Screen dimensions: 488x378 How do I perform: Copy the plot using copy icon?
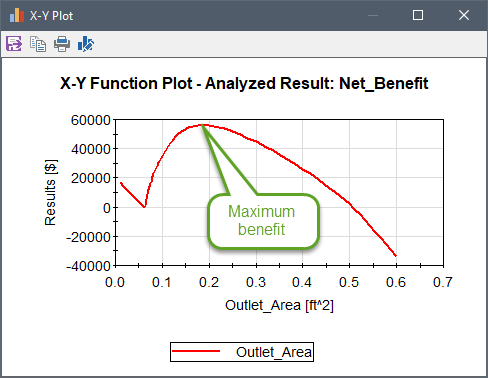38,44
